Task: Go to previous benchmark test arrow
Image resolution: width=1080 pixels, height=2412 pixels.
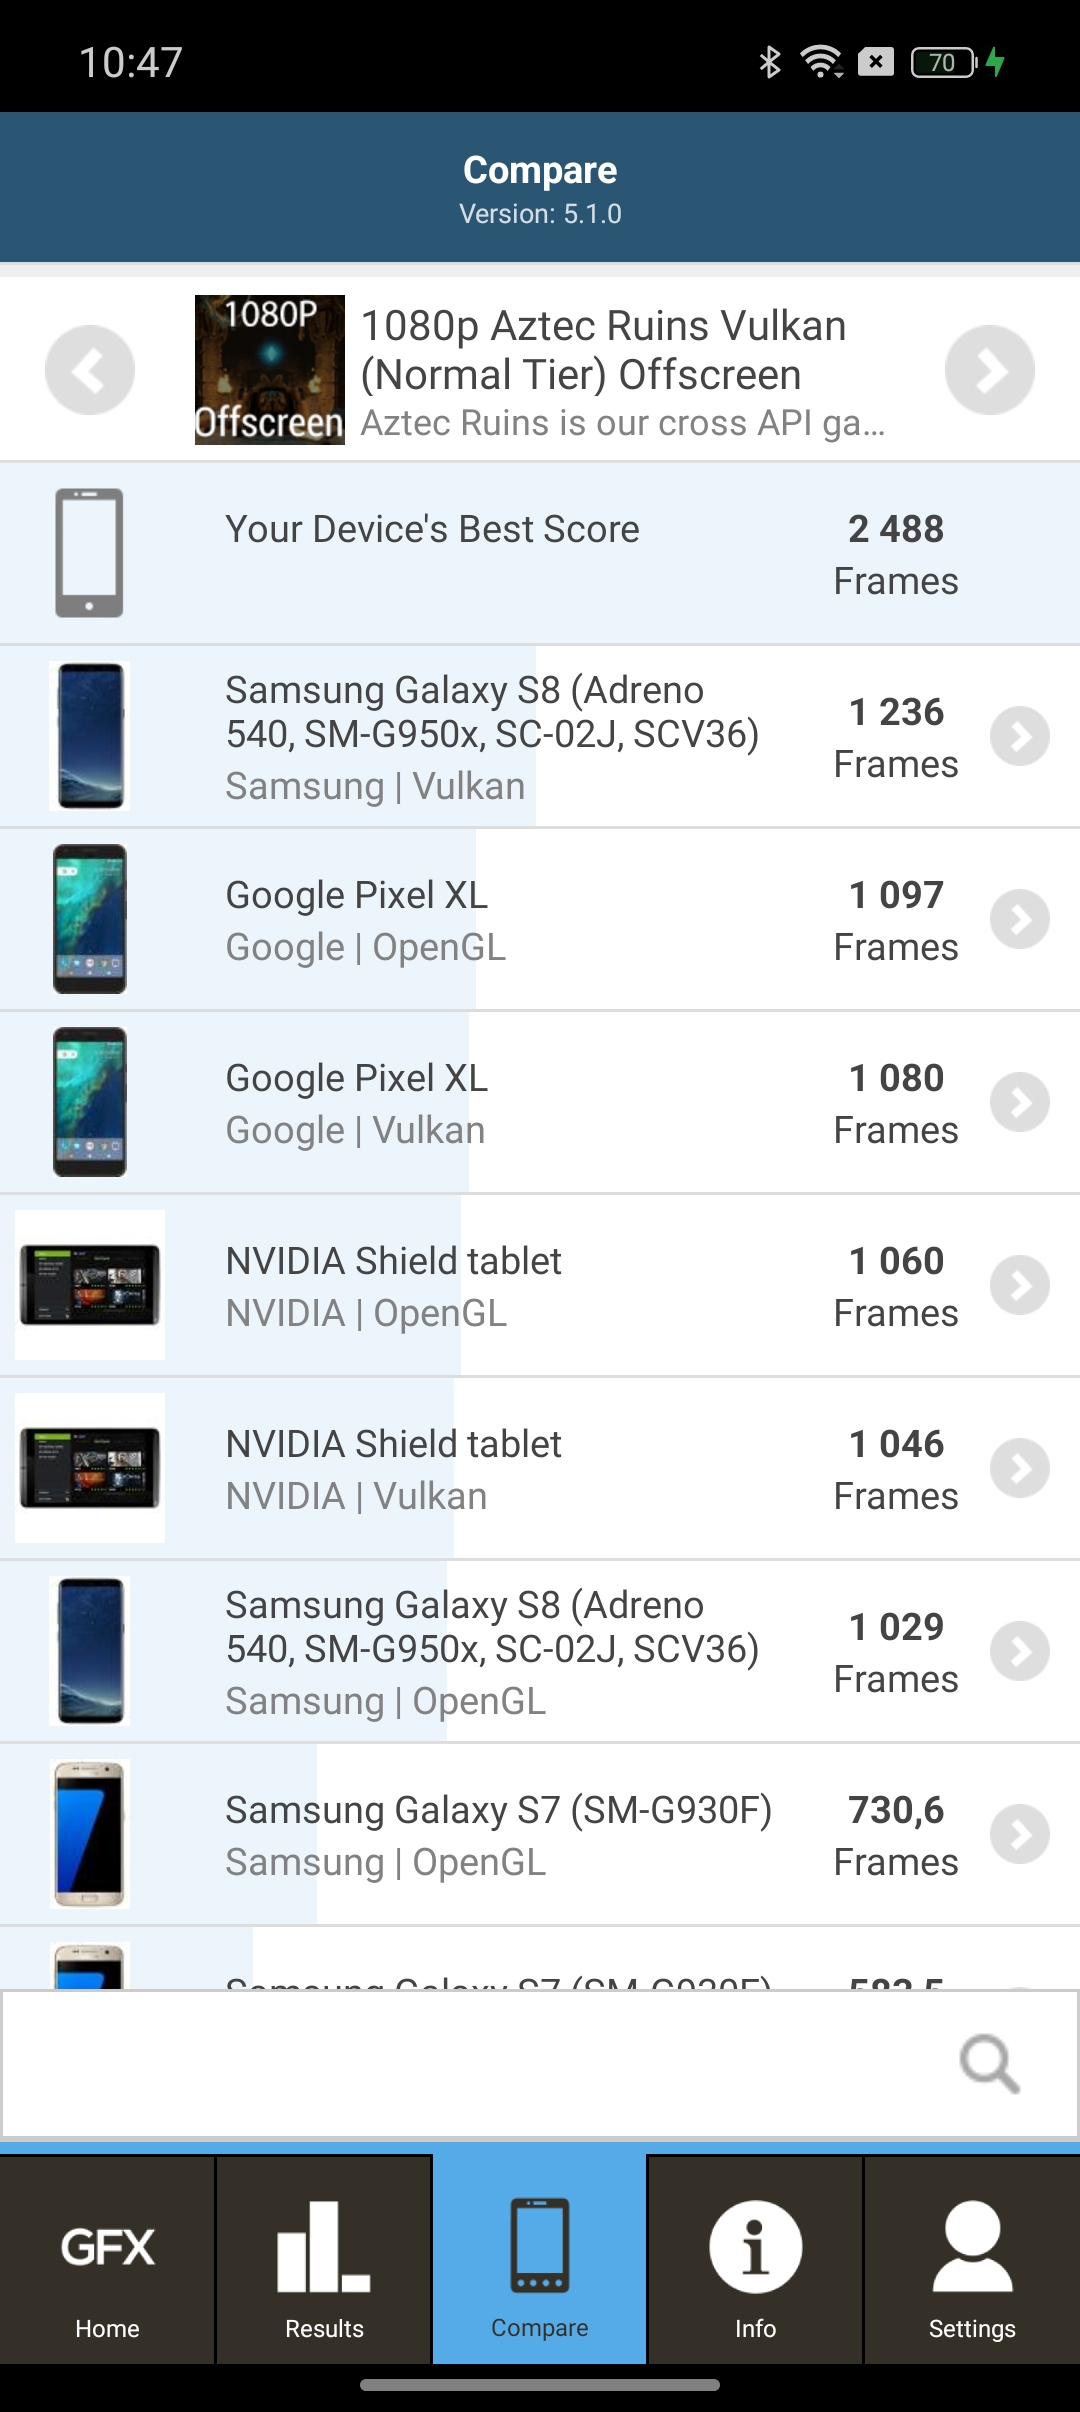Action: [90, 370]
